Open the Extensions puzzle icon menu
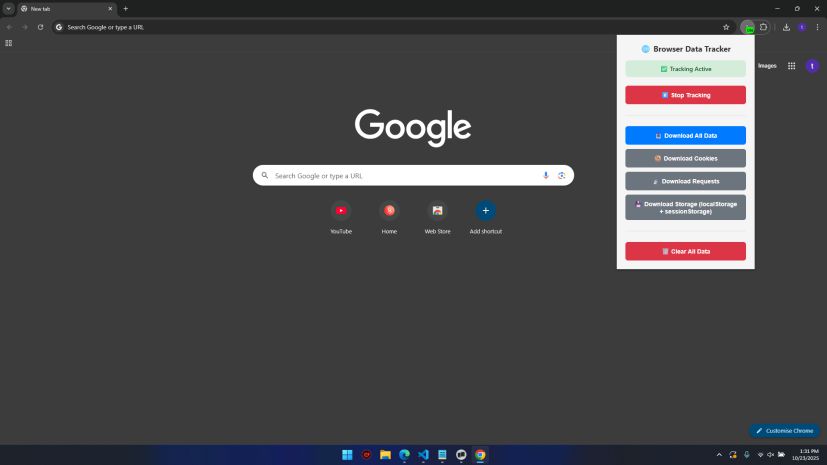 point(763,27)
